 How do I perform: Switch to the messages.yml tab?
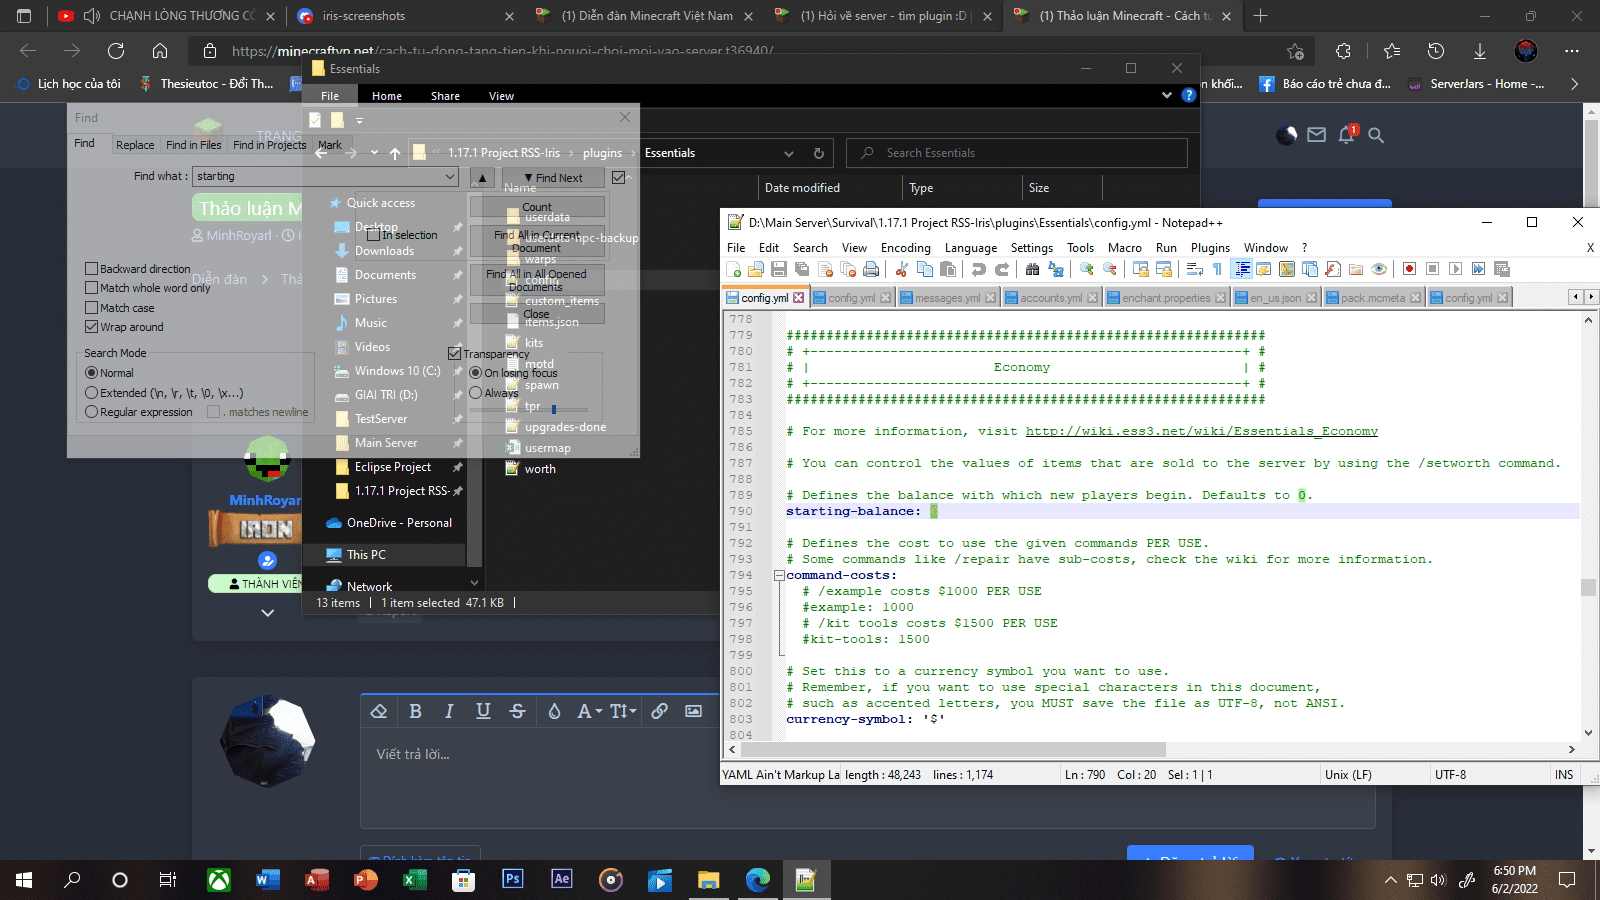click(946, 298)
